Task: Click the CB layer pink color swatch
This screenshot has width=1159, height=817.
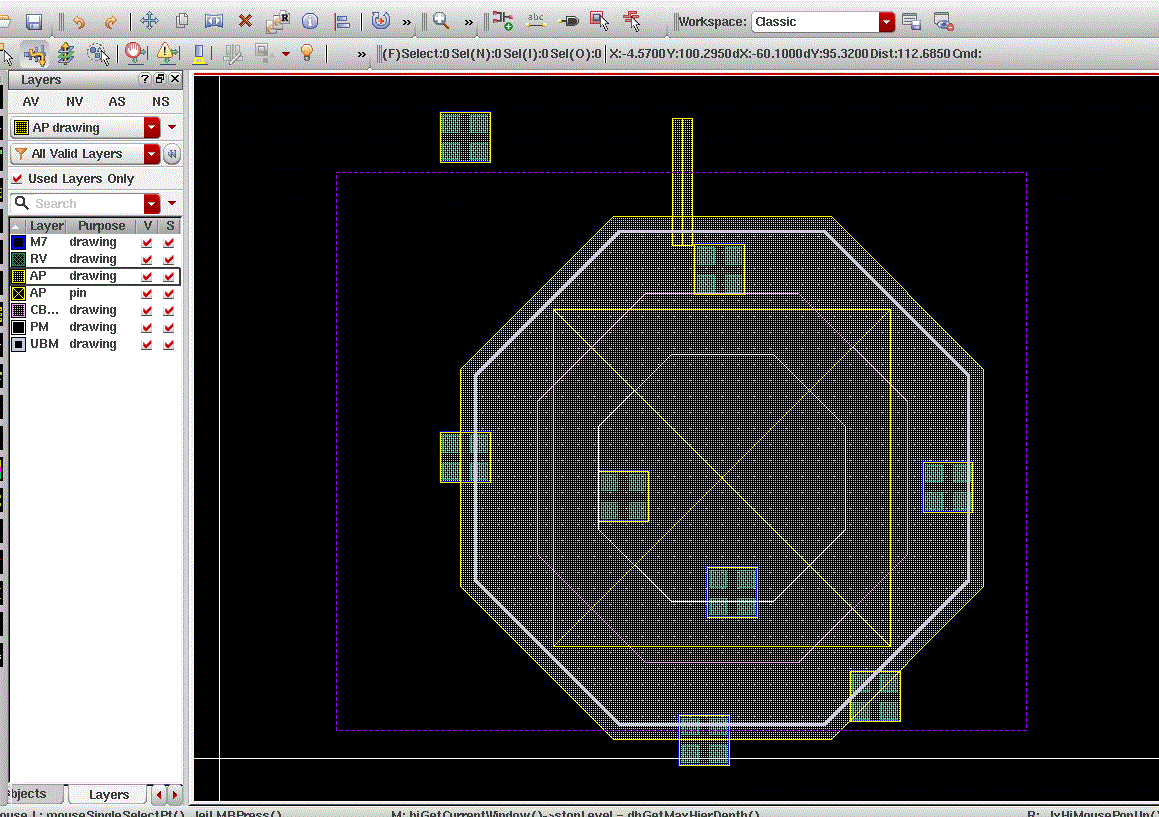Action: point(19,311)
